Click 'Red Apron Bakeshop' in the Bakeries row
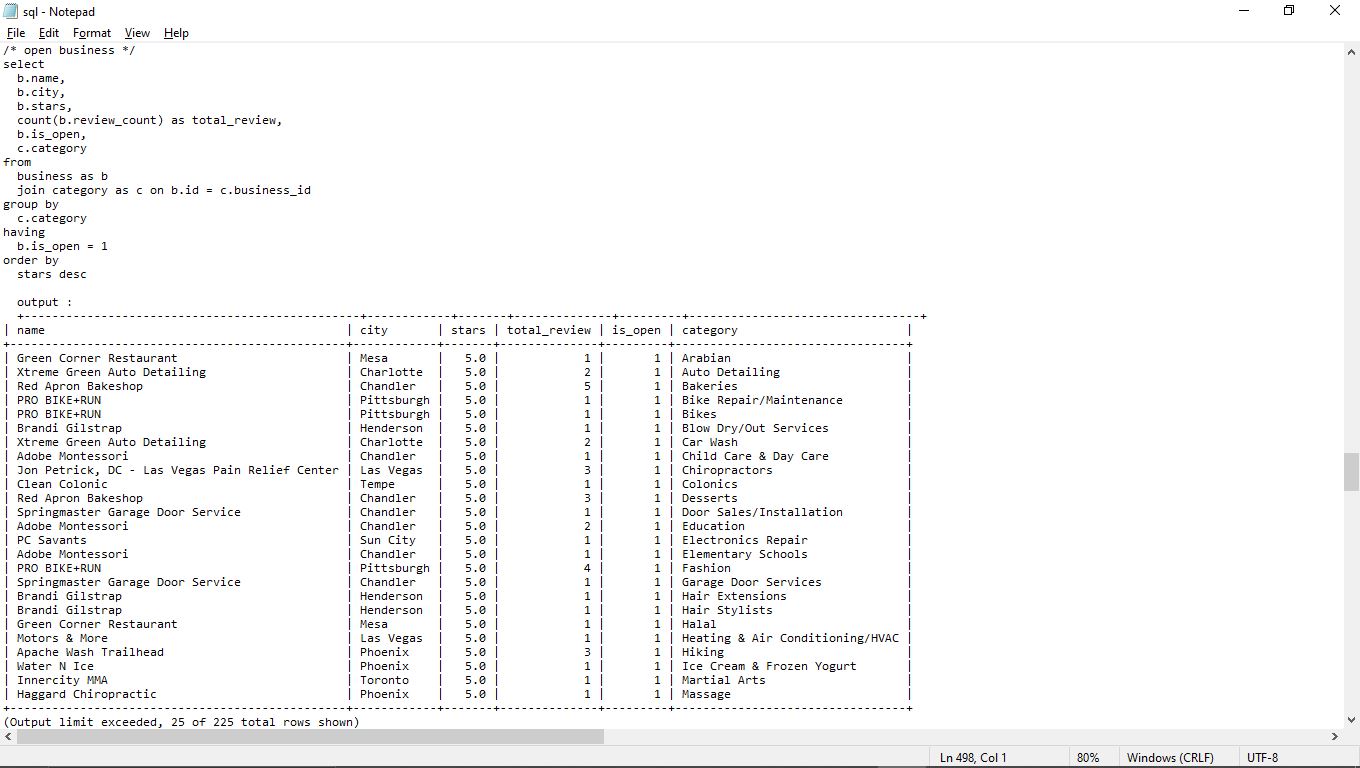 point(80,386)
